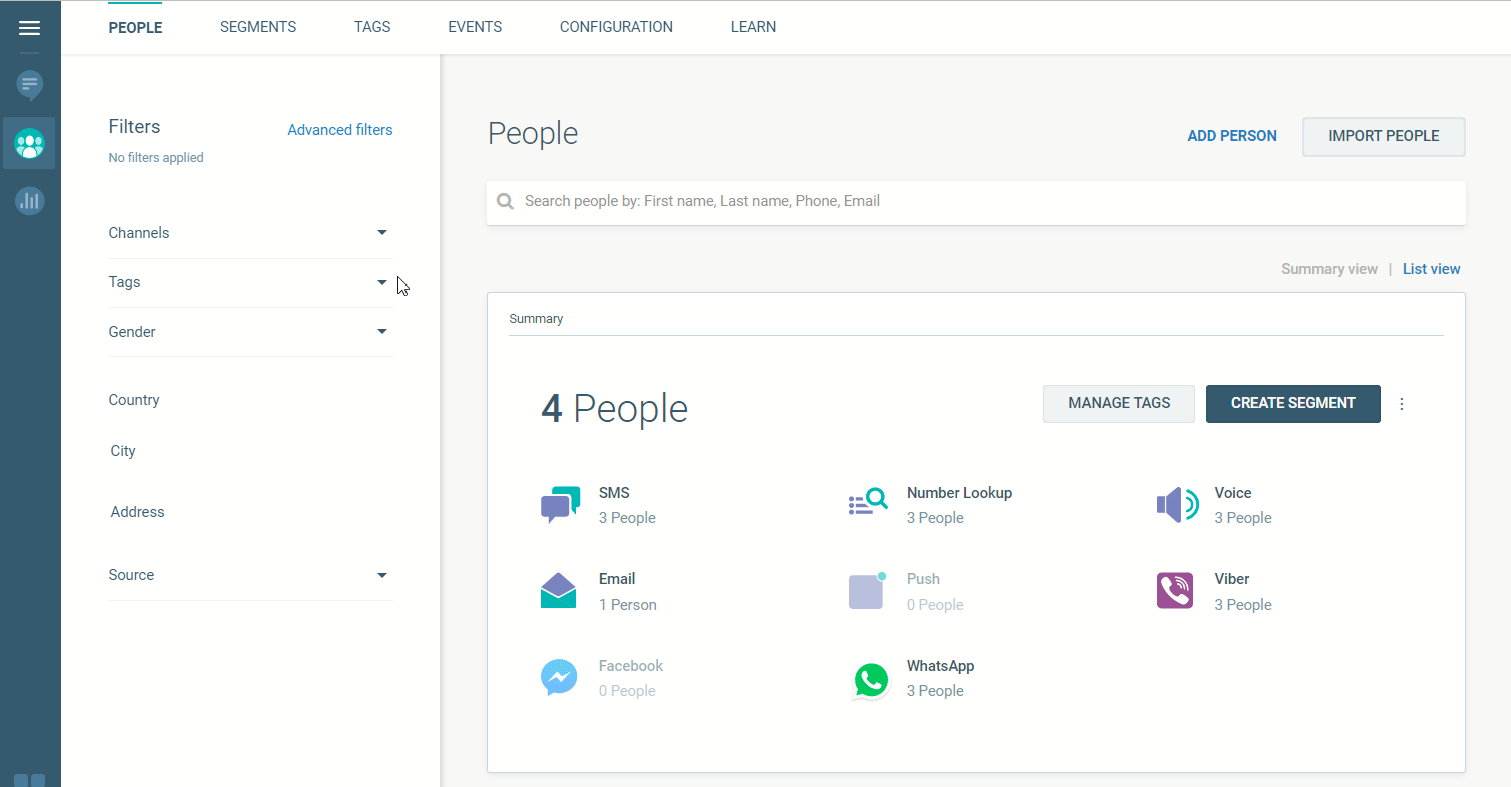
Task: Click the Email envelope icon
Action: click(x=559, y=591)
